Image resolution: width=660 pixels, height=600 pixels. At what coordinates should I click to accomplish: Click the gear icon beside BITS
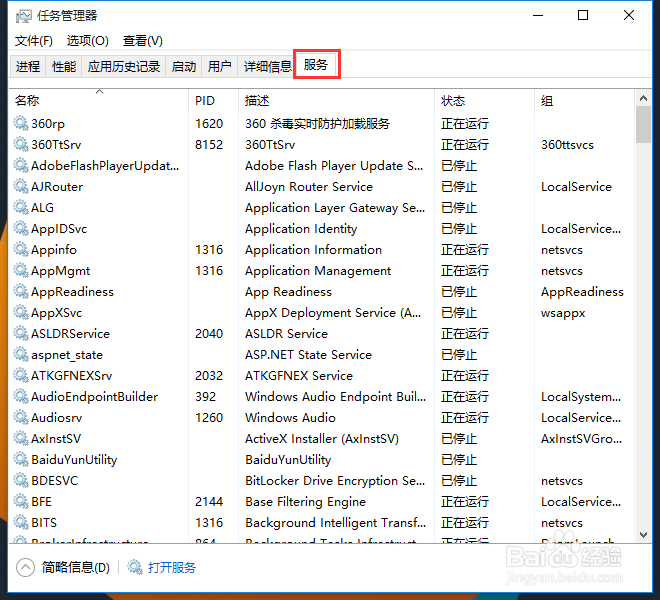pyautogui.click(x=21, y=522)
